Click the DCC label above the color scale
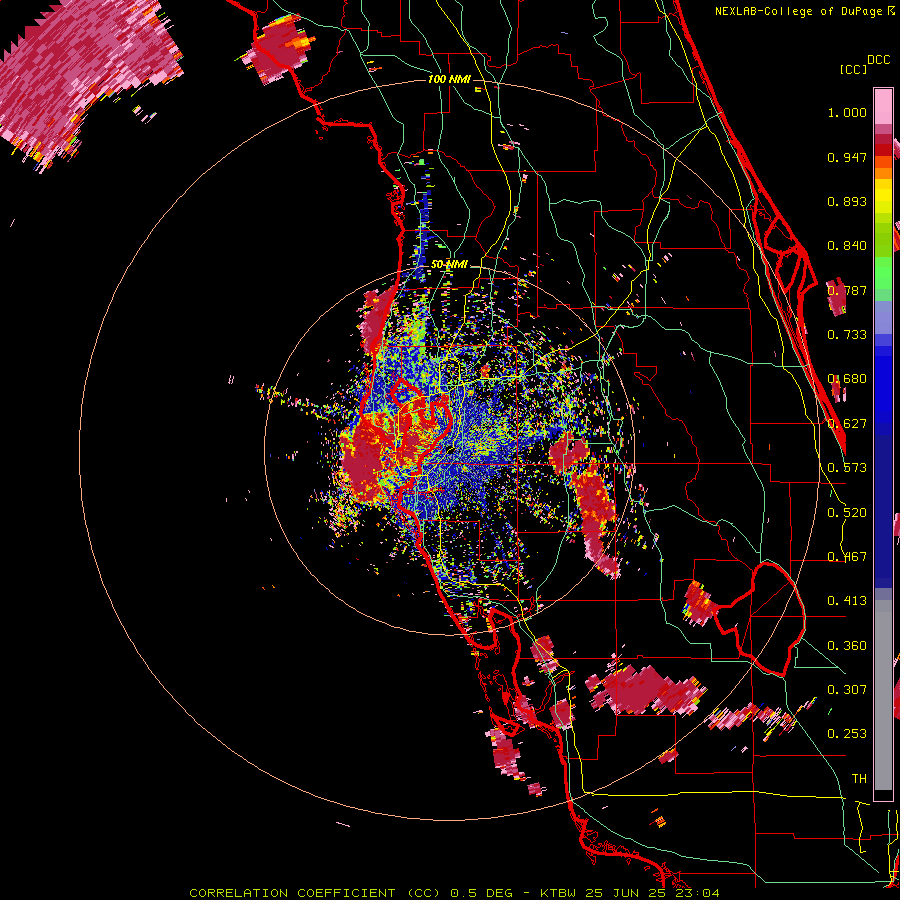 point(878,60)
